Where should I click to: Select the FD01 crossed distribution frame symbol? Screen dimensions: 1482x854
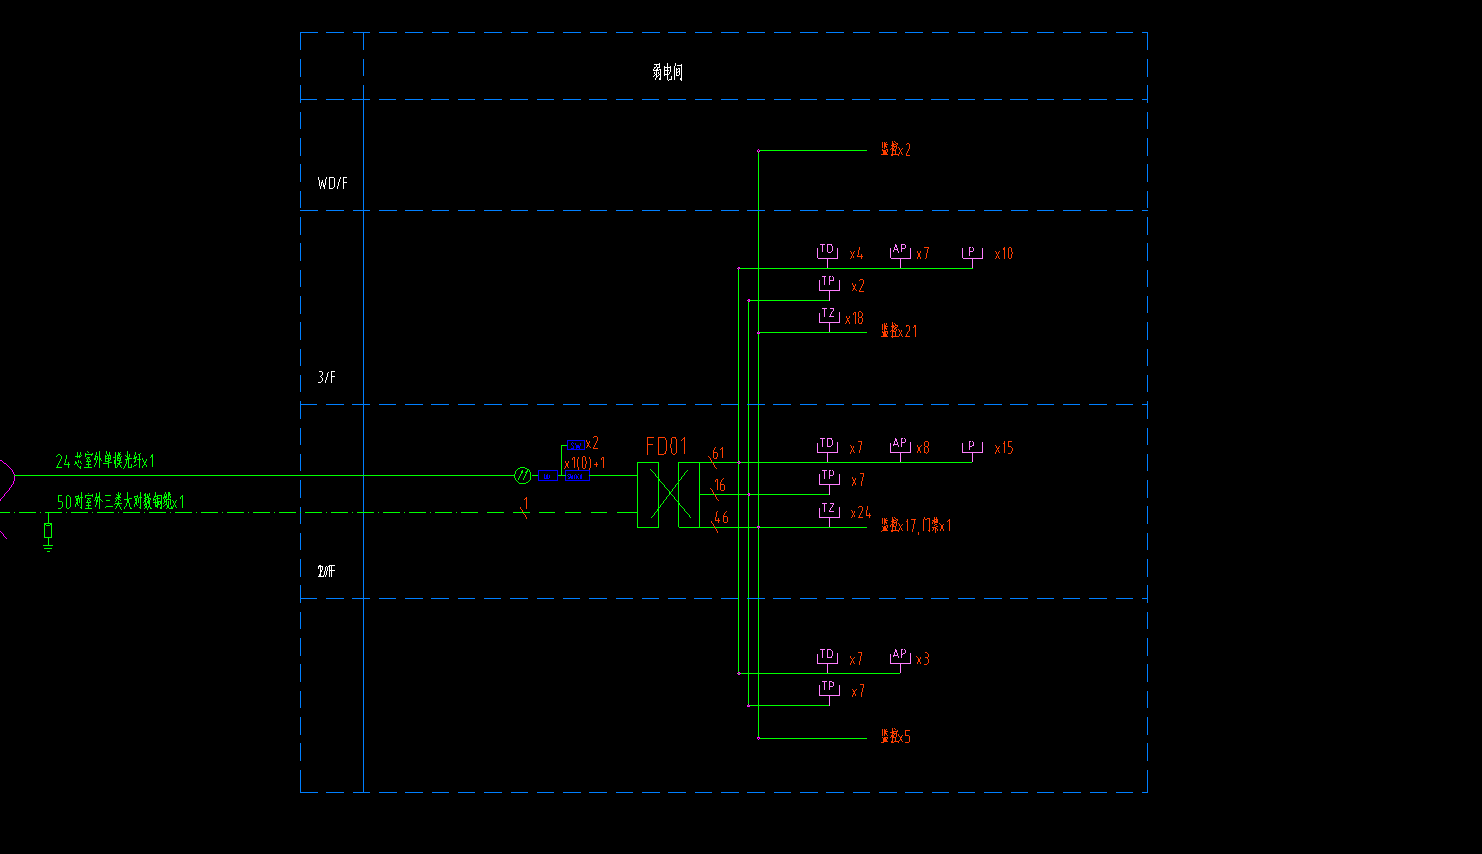[668, 495]
